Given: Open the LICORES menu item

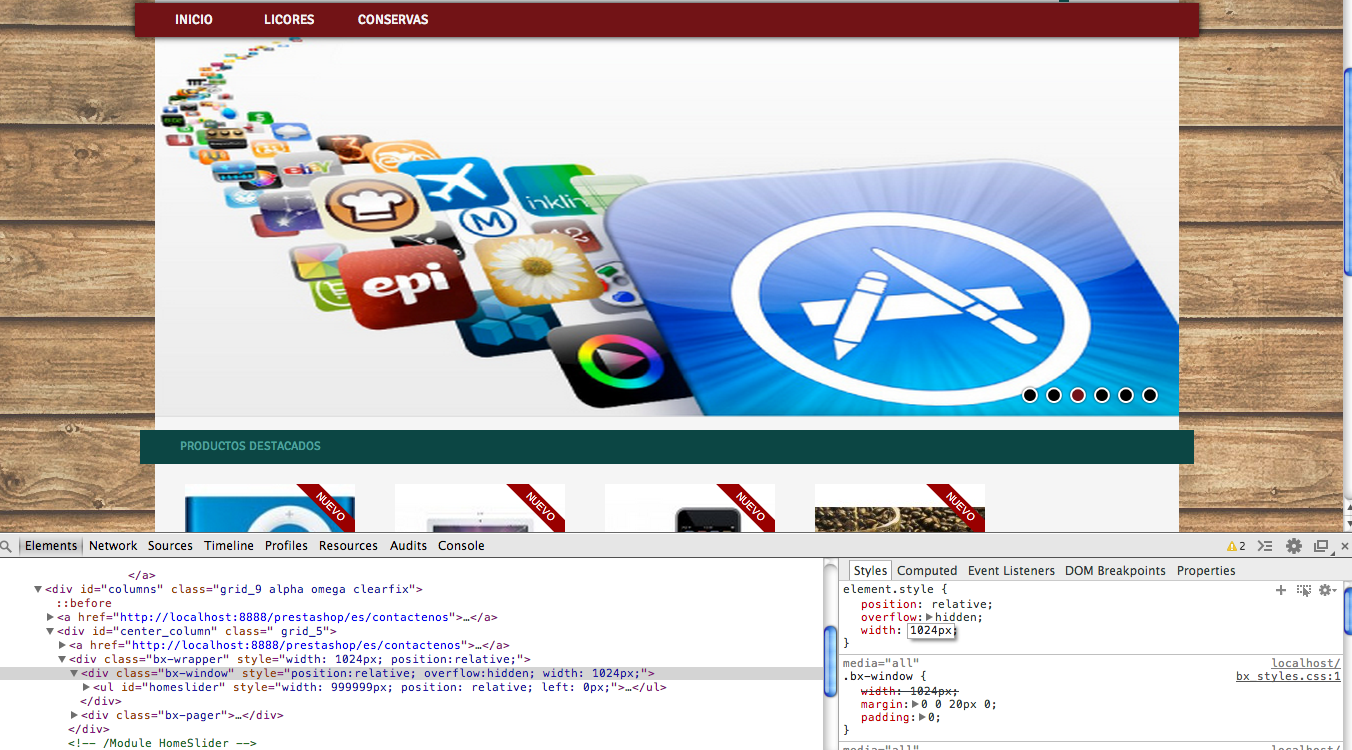Looking at the screenshot, I should (x=289, y=20).
